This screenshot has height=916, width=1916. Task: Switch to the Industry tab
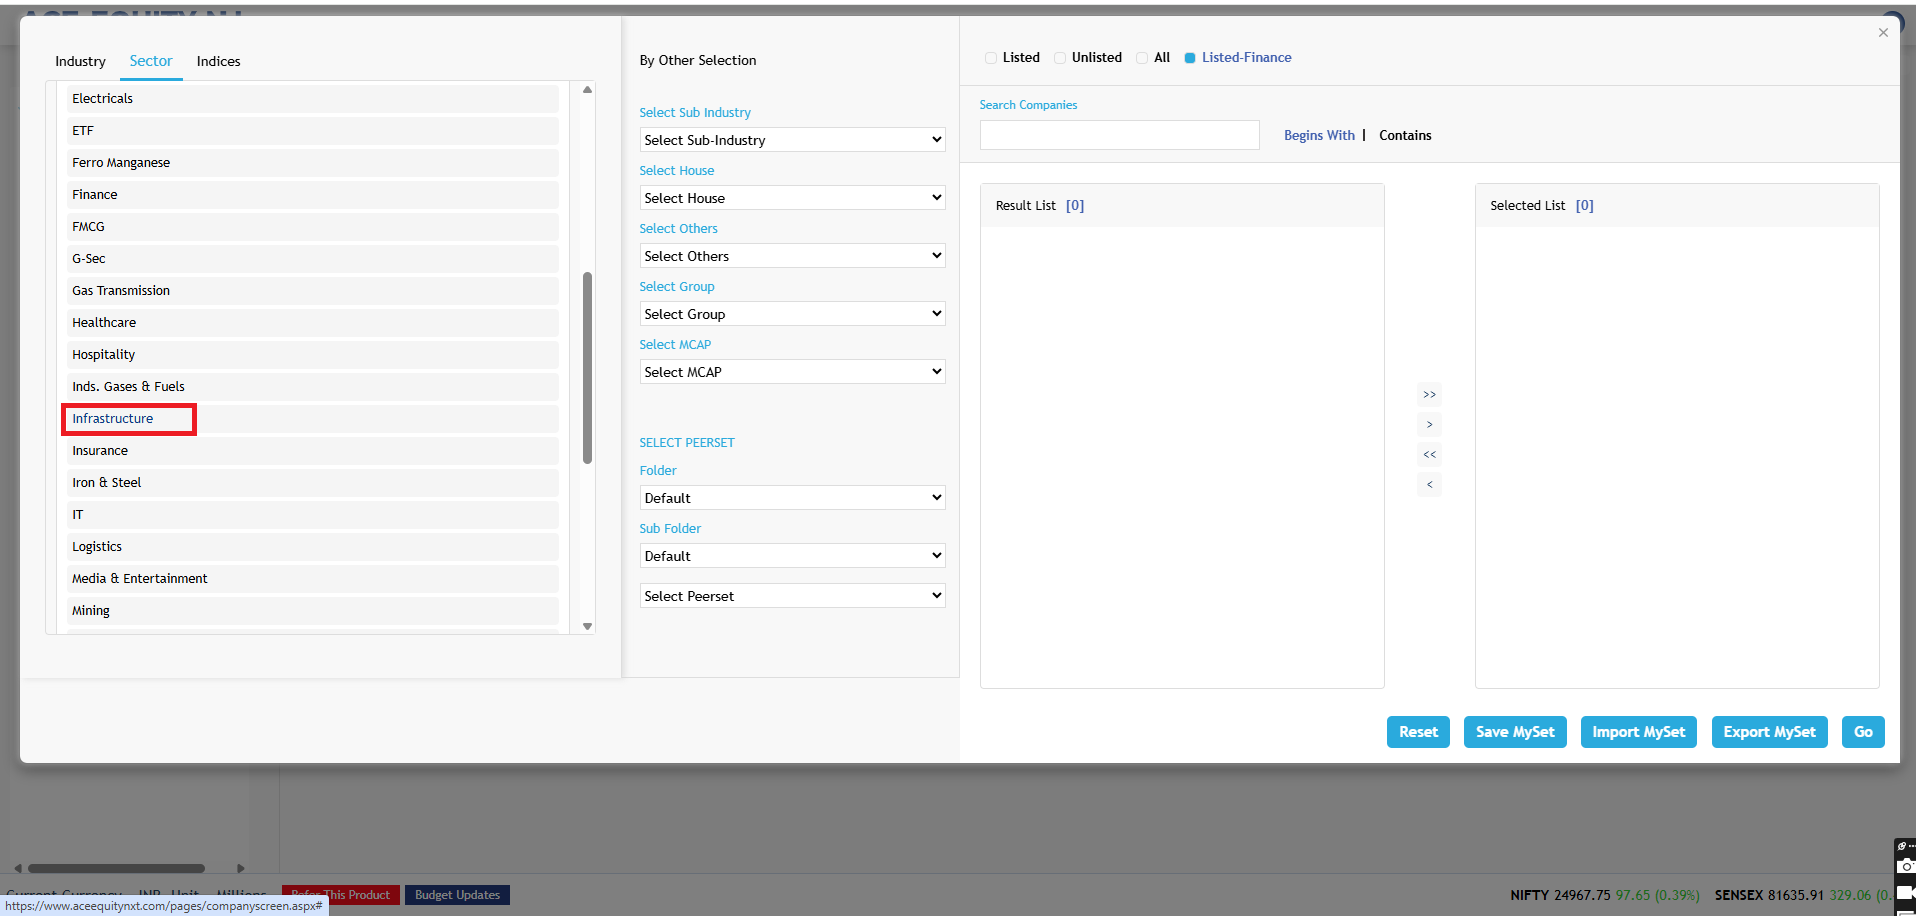[x=80, y=62]
